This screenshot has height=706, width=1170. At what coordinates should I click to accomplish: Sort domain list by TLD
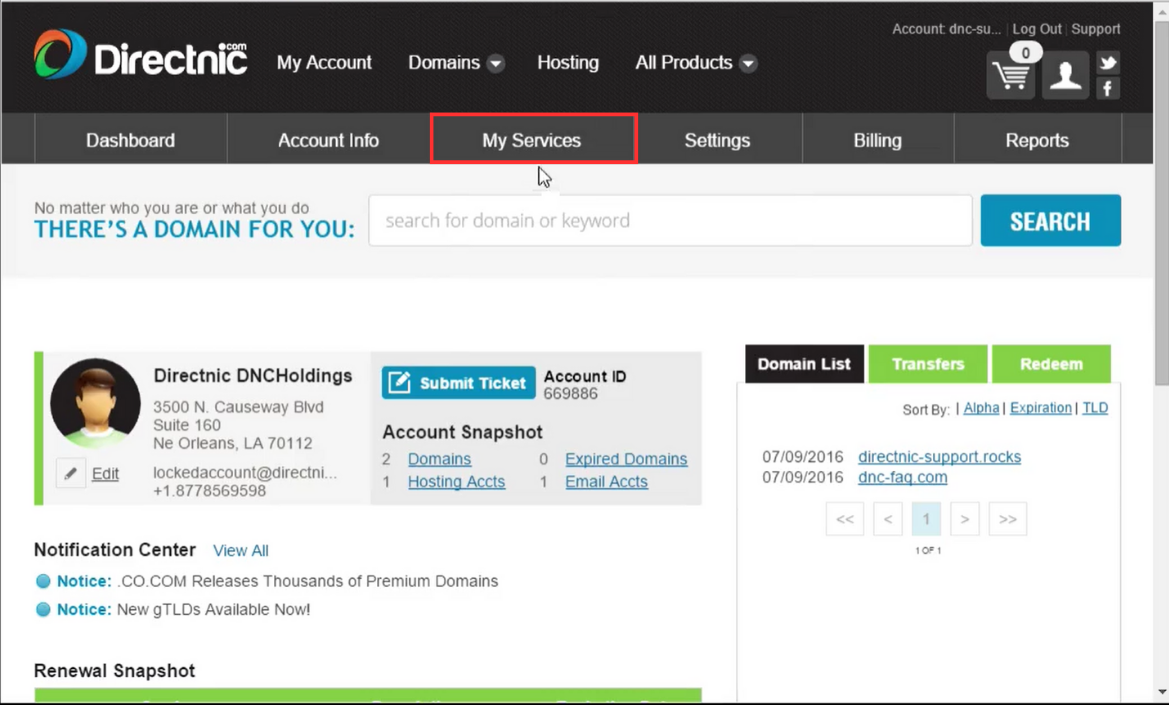click(1095, 408)
